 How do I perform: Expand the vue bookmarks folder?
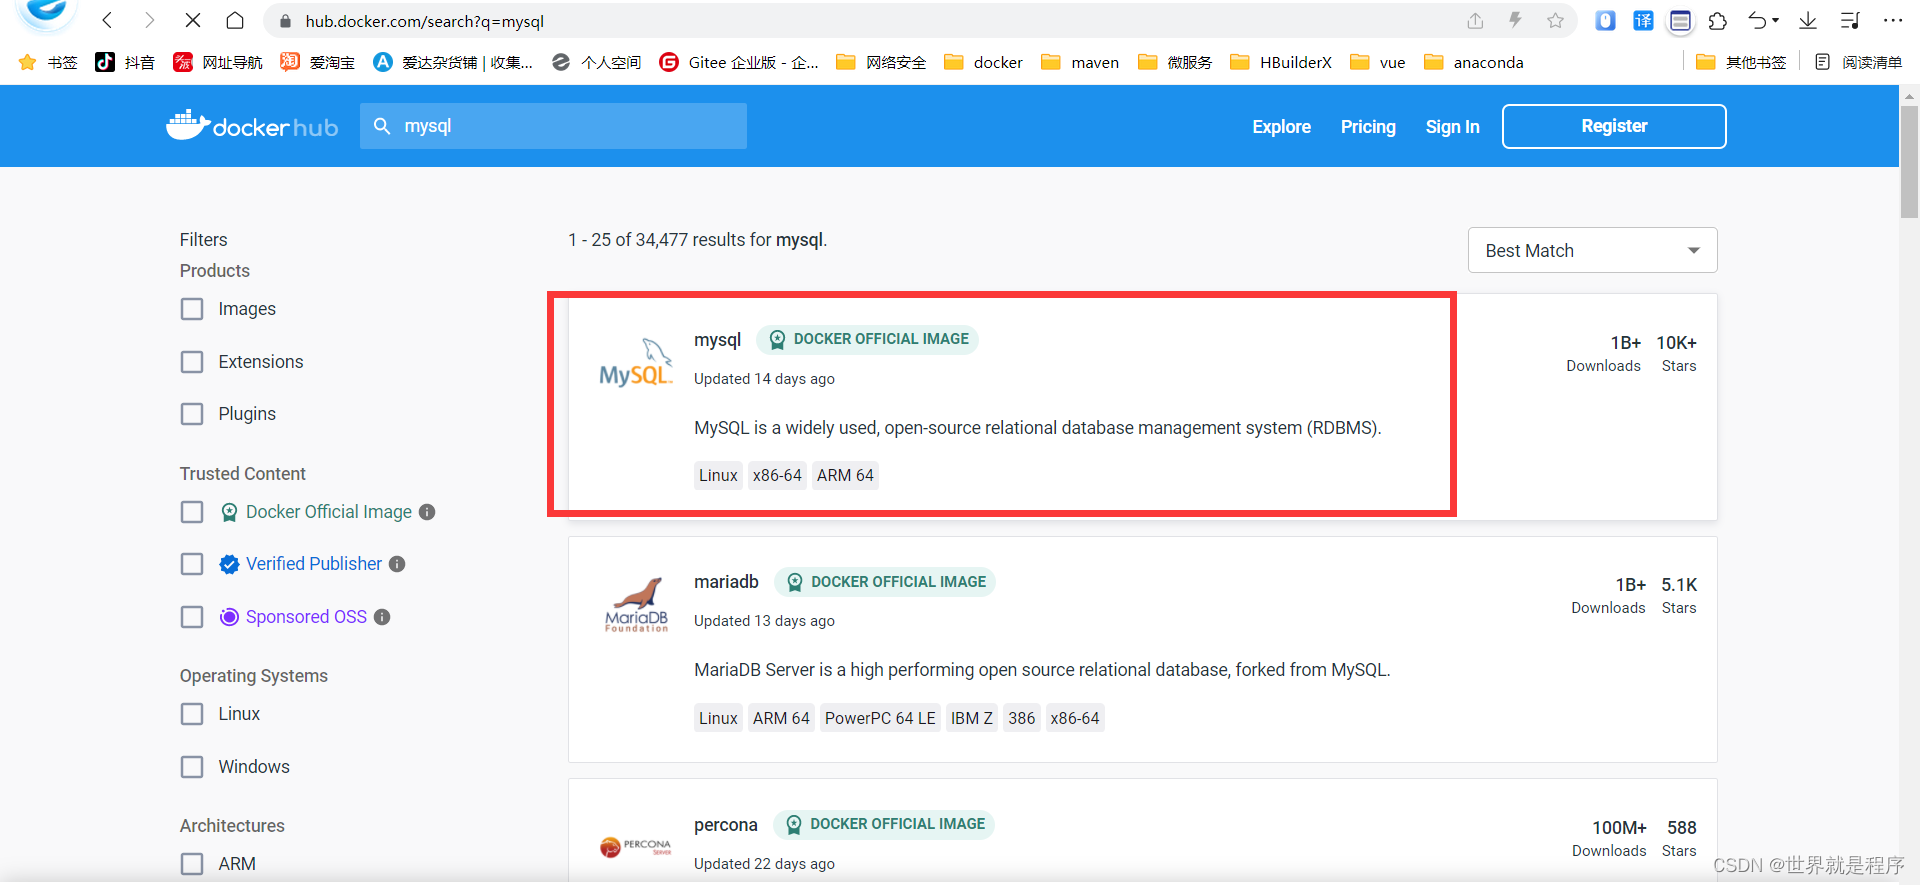1378,62
